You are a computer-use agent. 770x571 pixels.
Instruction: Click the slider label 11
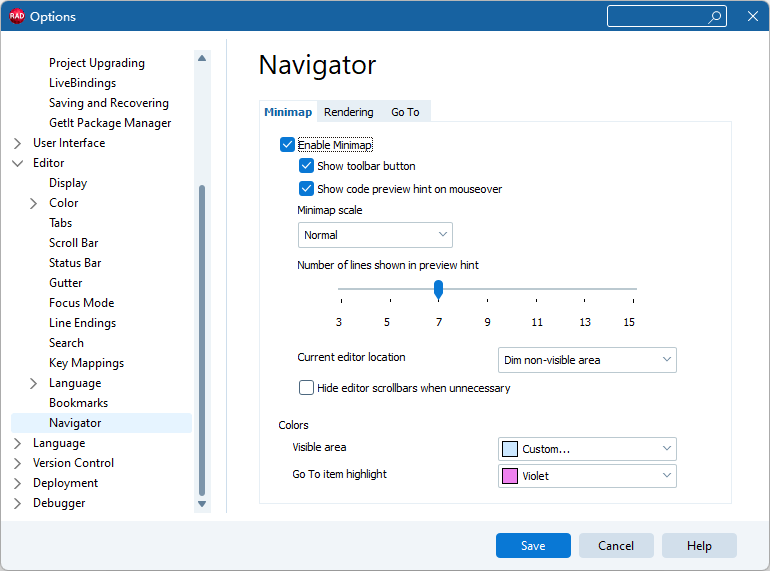tap(537, 322)
